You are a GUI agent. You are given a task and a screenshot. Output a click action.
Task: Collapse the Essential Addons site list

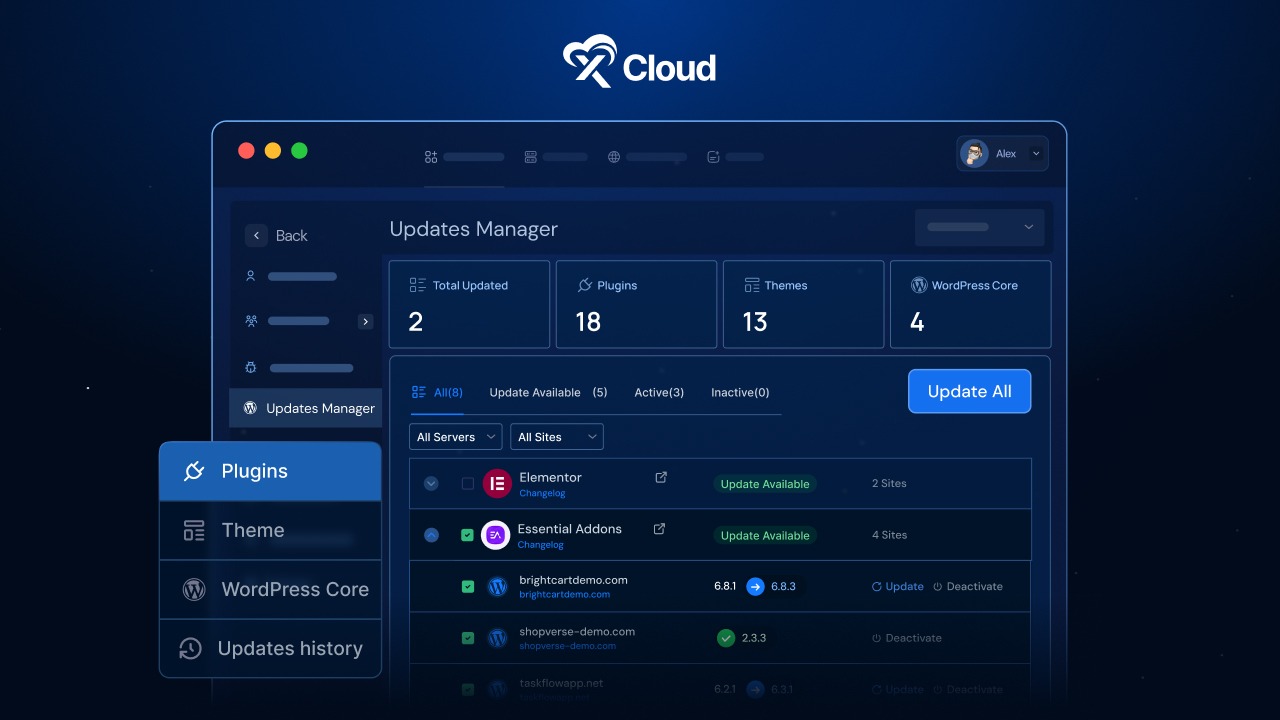click(431, 535)
